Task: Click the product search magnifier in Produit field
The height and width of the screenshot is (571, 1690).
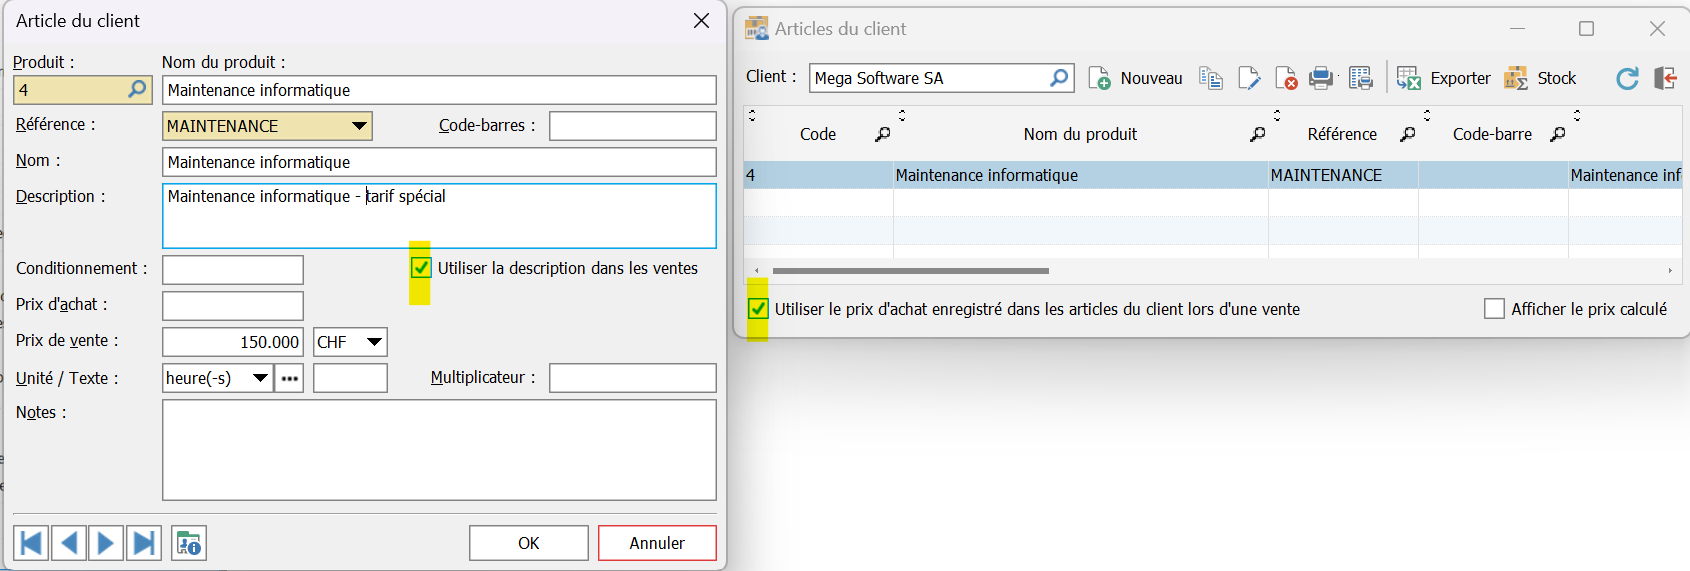Action: point(137,89)
